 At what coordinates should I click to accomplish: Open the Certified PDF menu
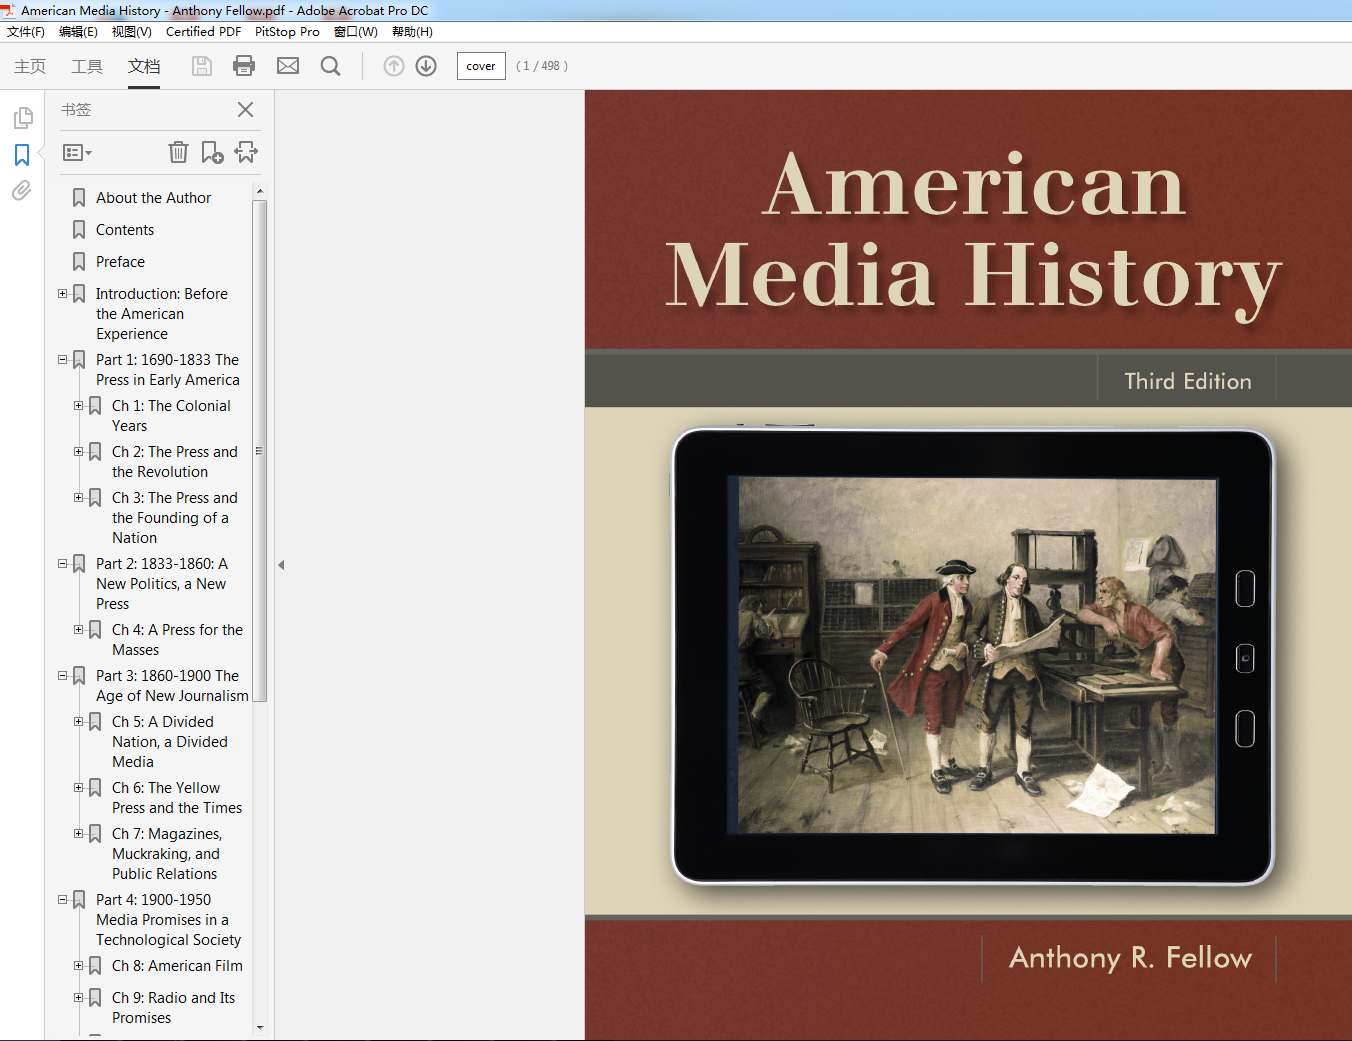(x=203, y=32)
